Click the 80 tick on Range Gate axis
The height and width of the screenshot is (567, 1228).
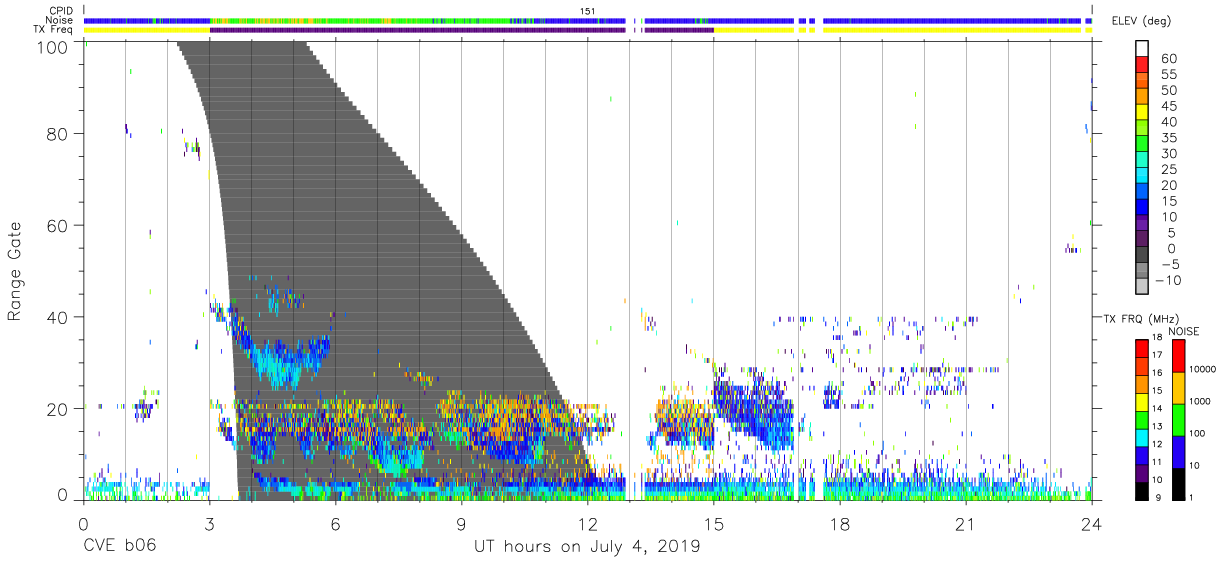59,133
